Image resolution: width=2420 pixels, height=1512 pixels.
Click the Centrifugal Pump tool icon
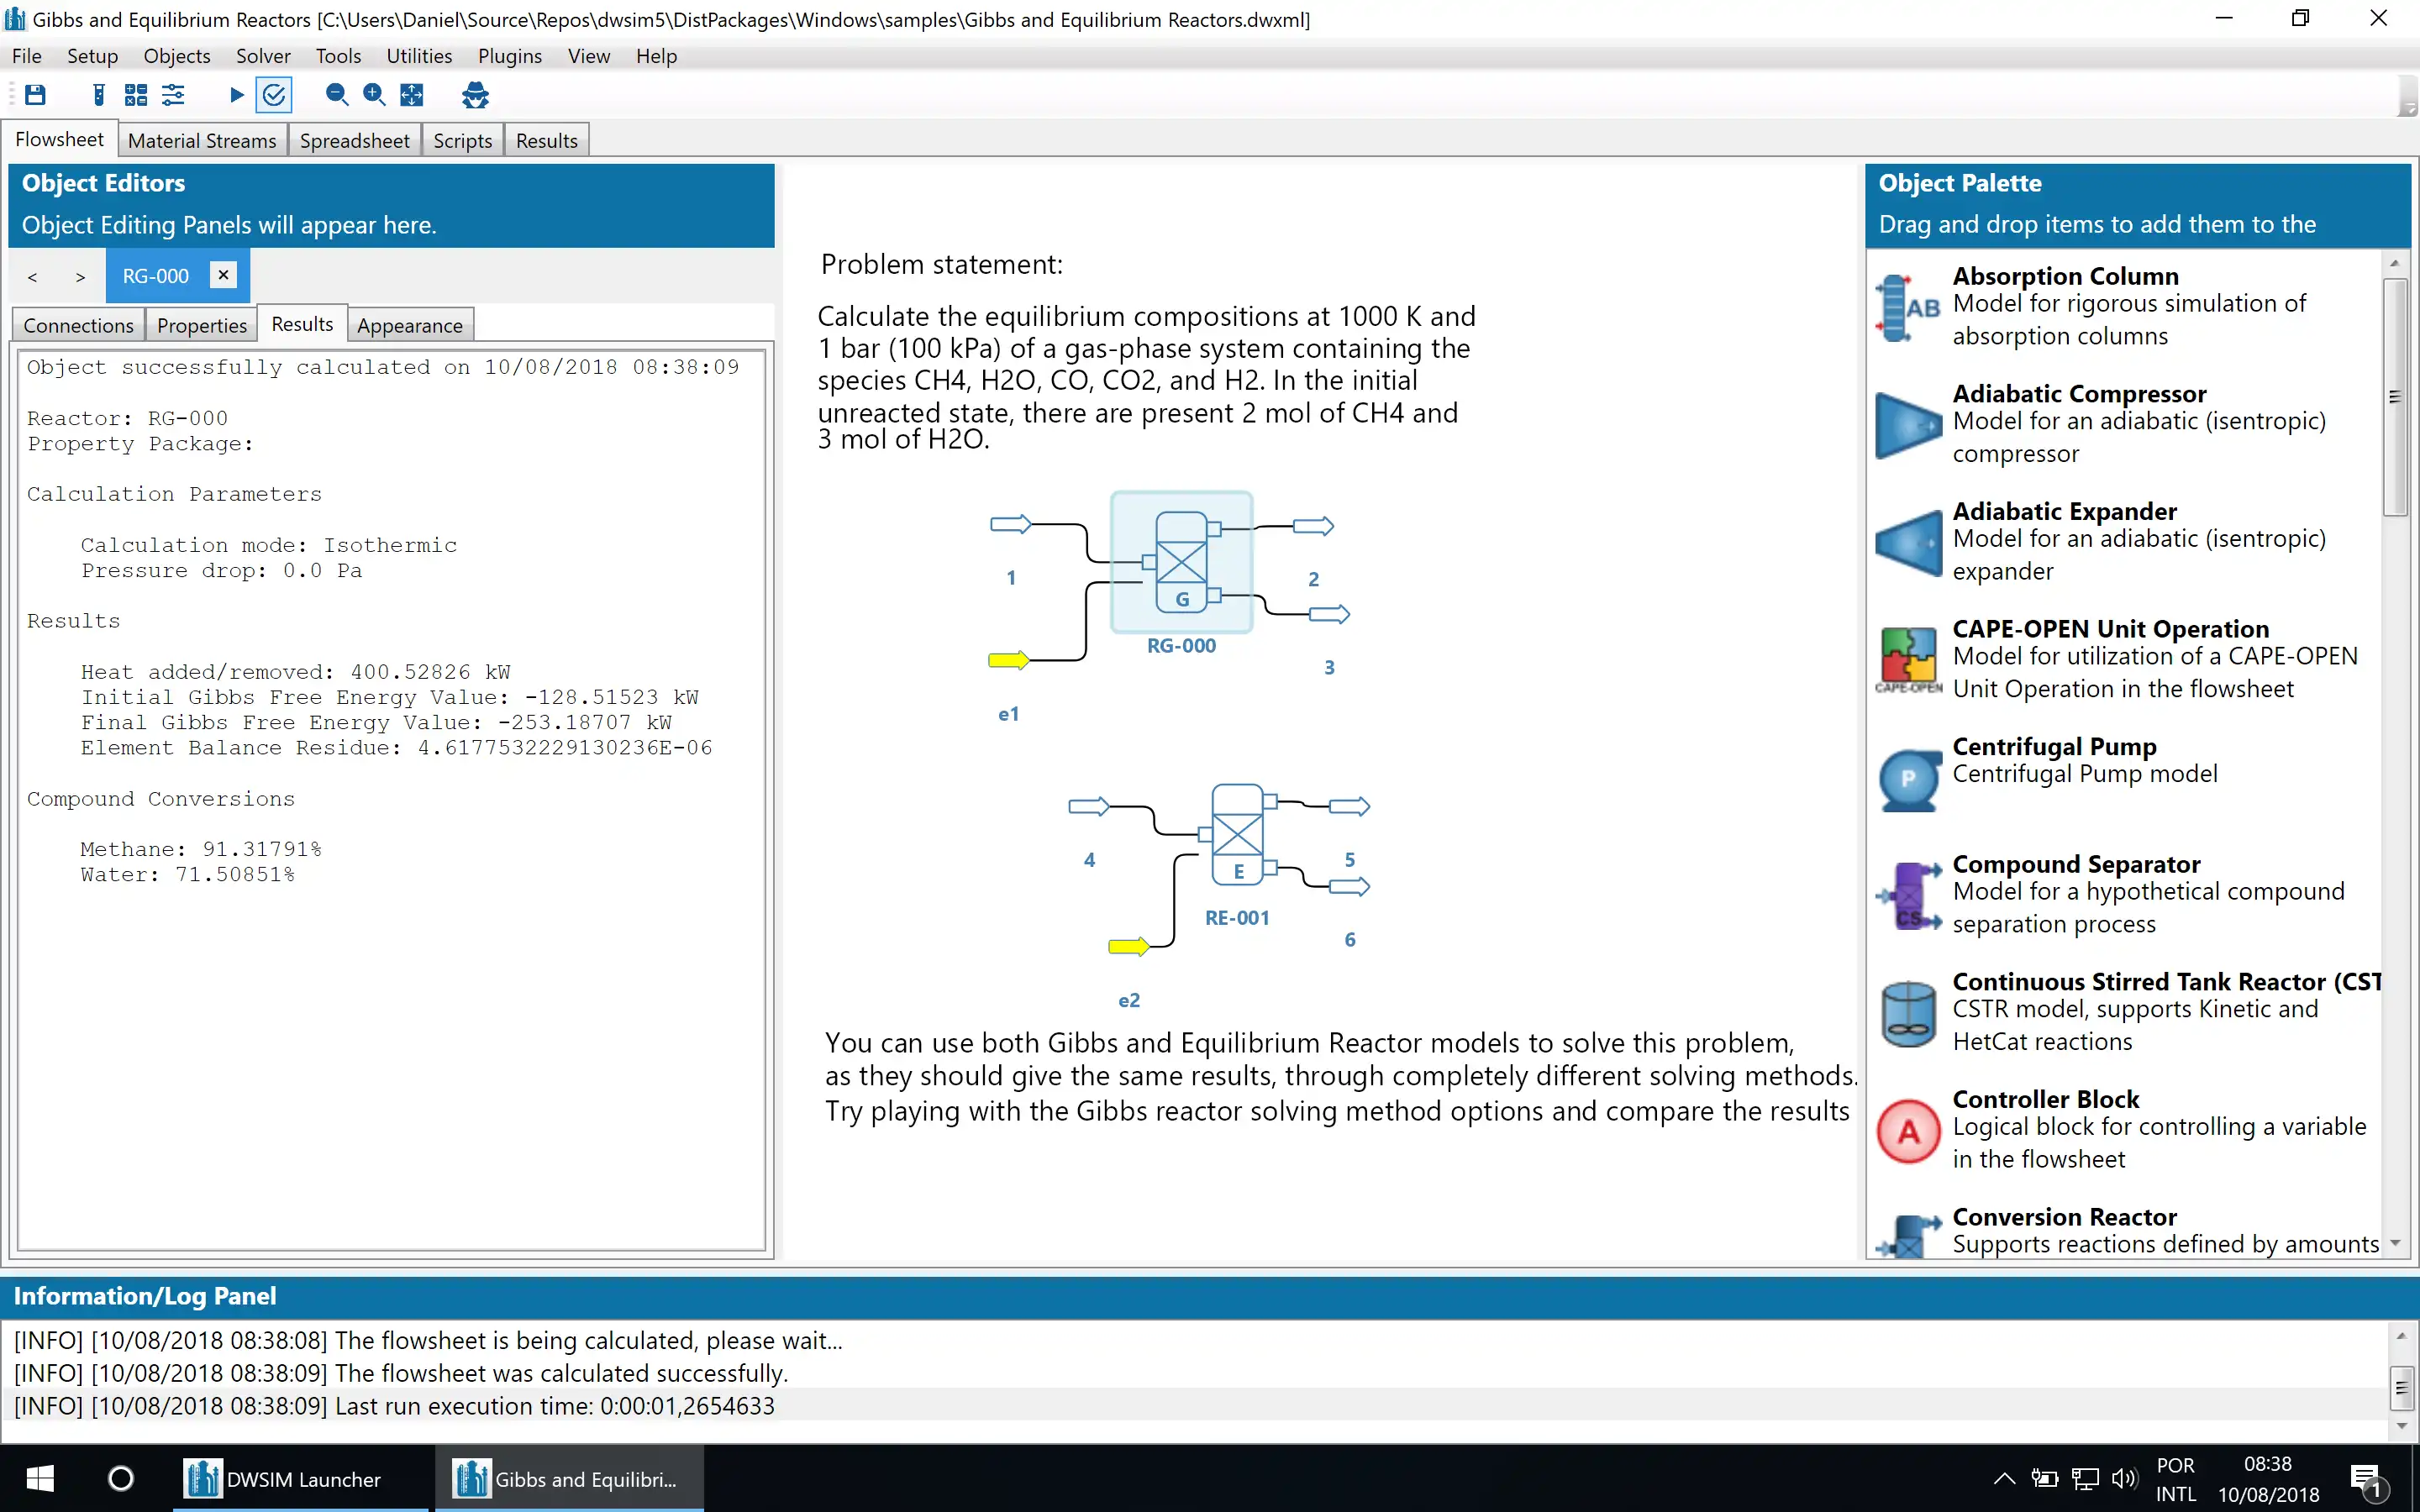(x=1906, y=772)
